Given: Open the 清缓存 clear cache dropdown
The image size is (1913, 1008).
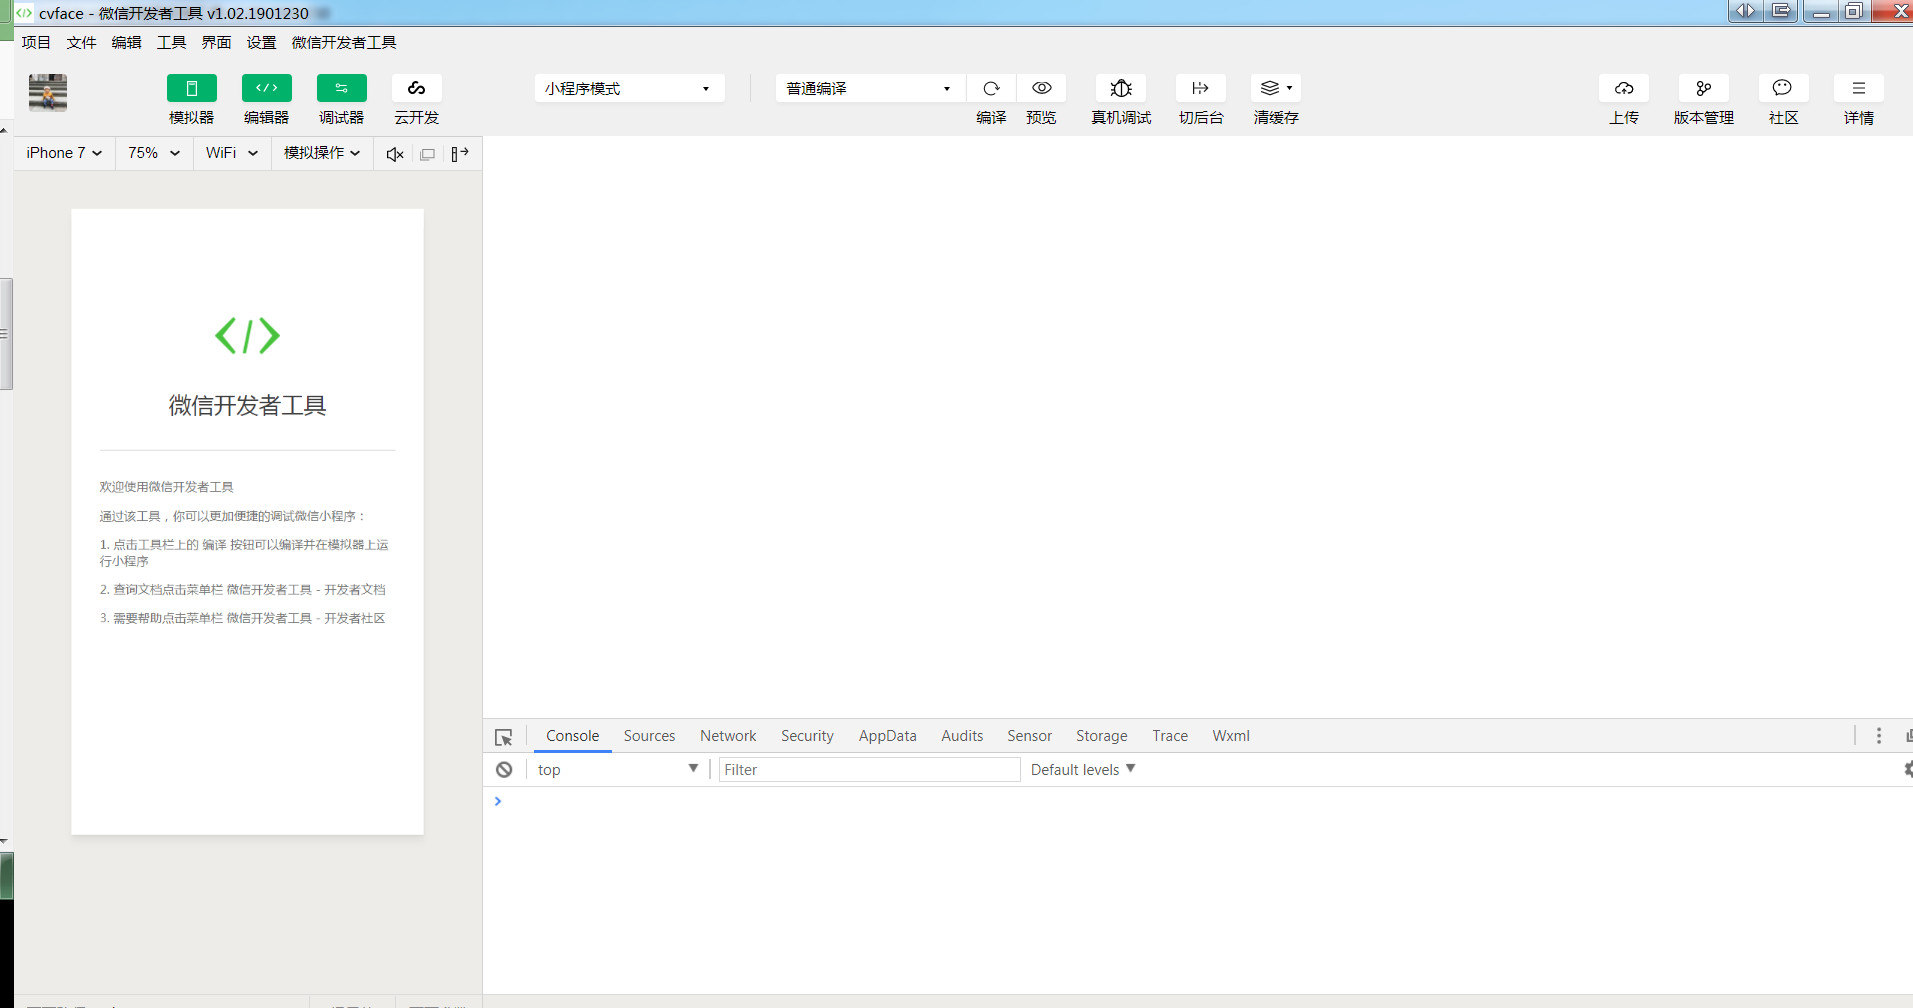Looking at the screenshot, I should pos(1276,88).
